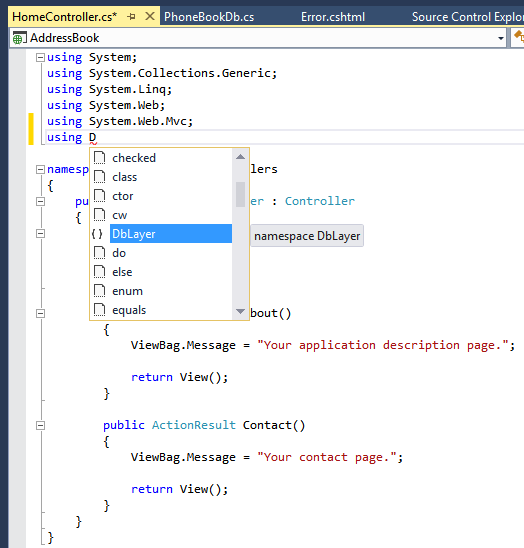Click the 'Controller' base class name
This screenshot has width=524, height=548.
click(320, 201)
